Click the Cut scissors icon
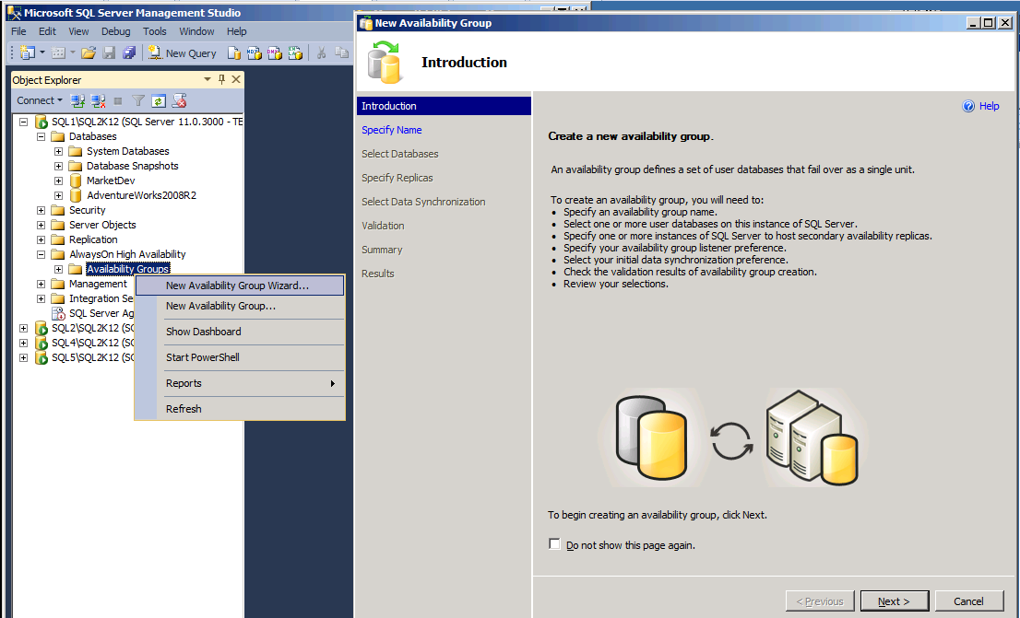1020x618 pixels. 321,53
